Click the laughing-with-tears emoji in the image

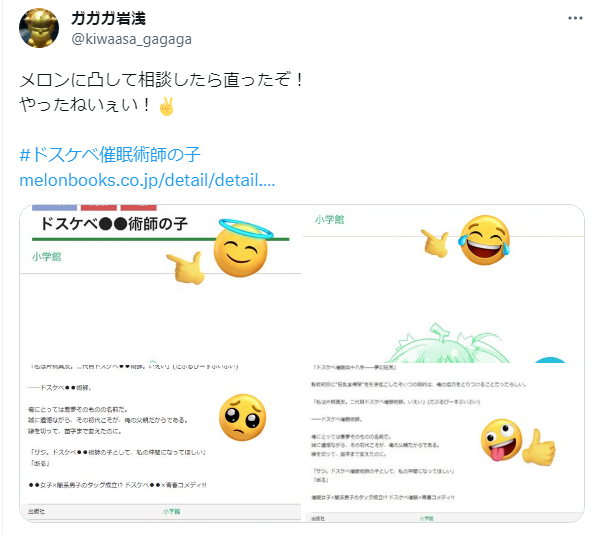pyautogui.click(x=484, y=240)
